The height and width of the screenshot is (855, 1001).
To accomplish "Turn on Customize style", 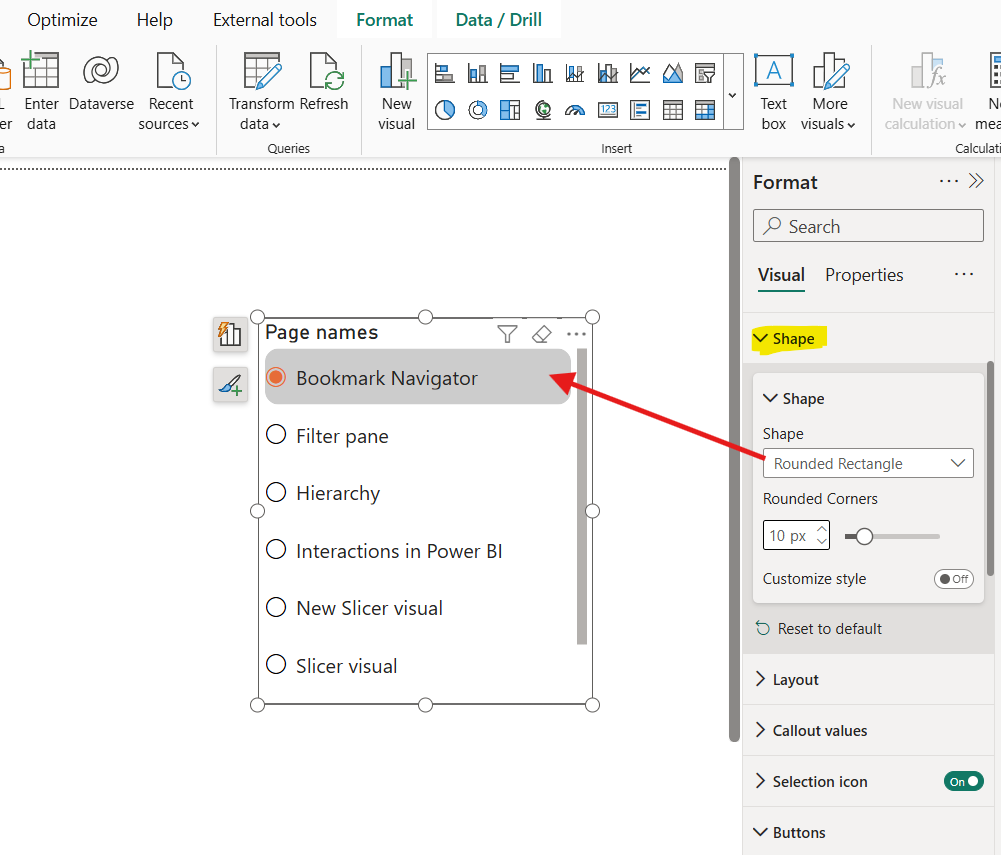I will (953, 578).
